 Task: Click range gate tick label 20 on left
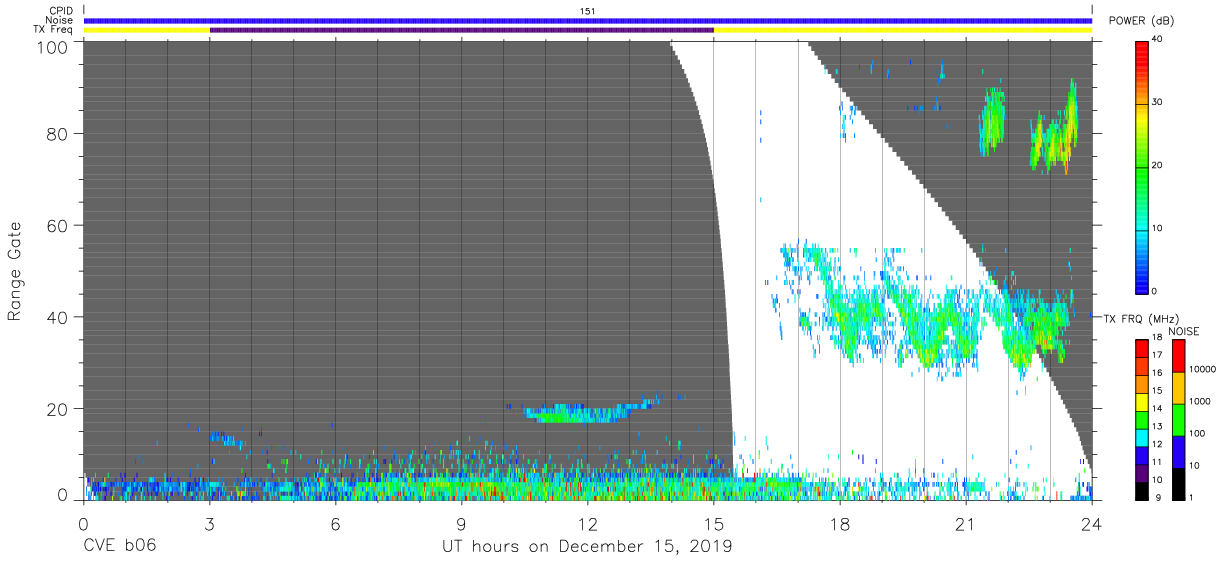pos(59,409)
